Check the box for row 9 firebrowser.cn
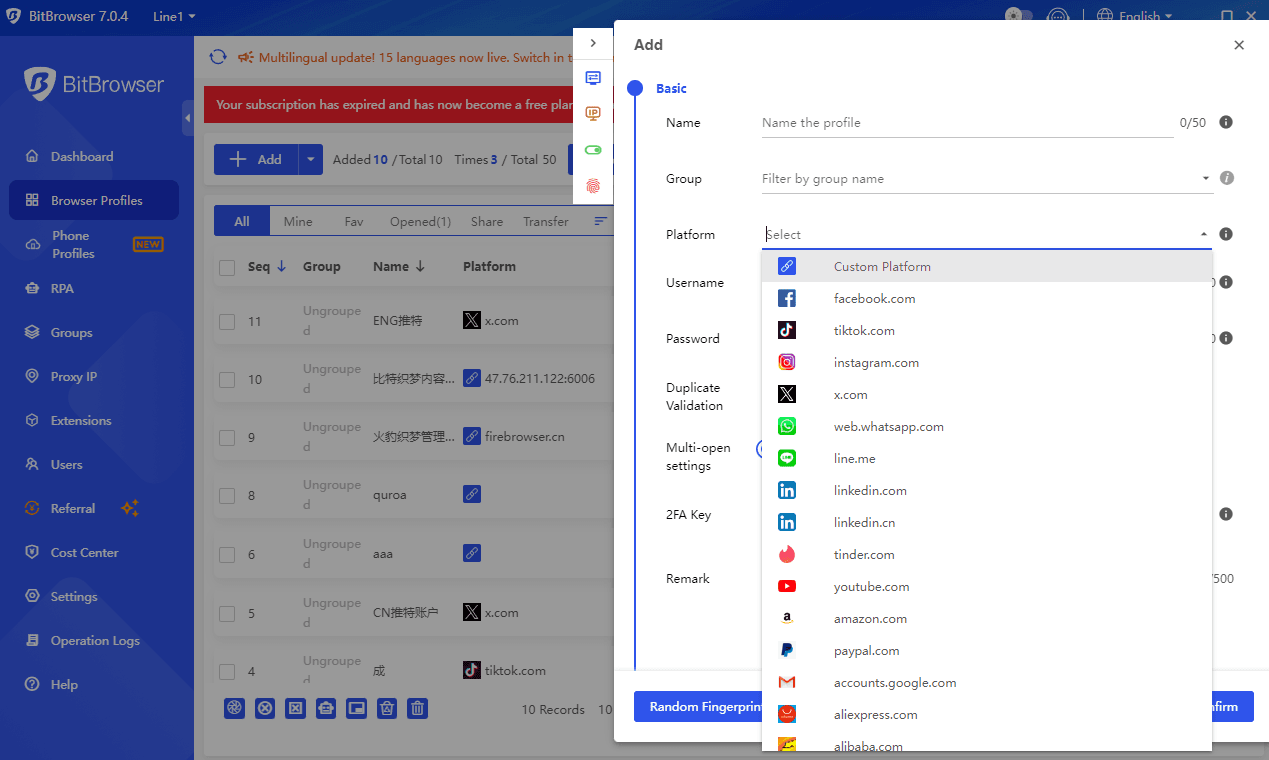This screenshot has width=1269, height=760. click(x=227, y=437)
